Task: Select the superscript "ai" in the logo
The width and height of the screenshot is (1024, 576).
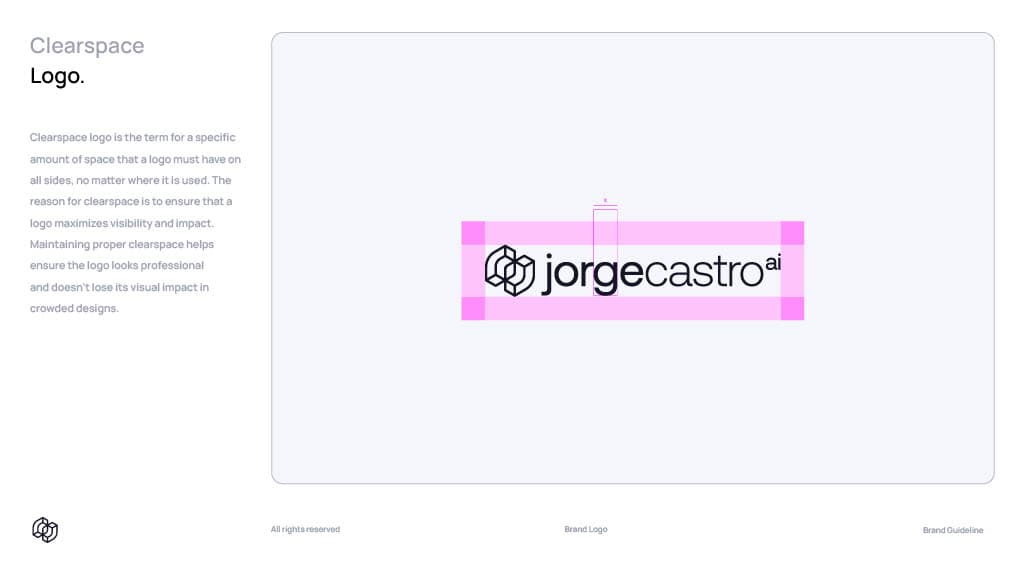Action: [x=772, y=263]
